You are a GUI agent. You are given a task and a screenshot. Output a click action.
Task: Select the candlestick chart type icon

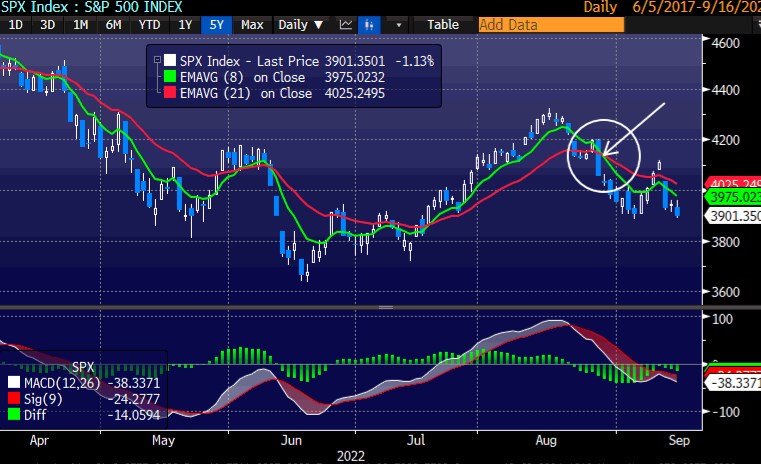click(369, 25)
